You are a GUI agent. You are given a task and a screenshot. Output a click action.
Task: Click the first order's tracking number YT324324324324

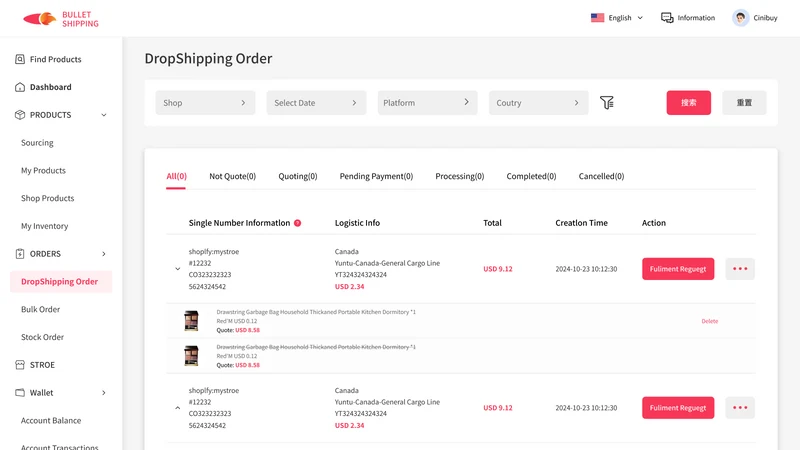[x=361, y=274]
